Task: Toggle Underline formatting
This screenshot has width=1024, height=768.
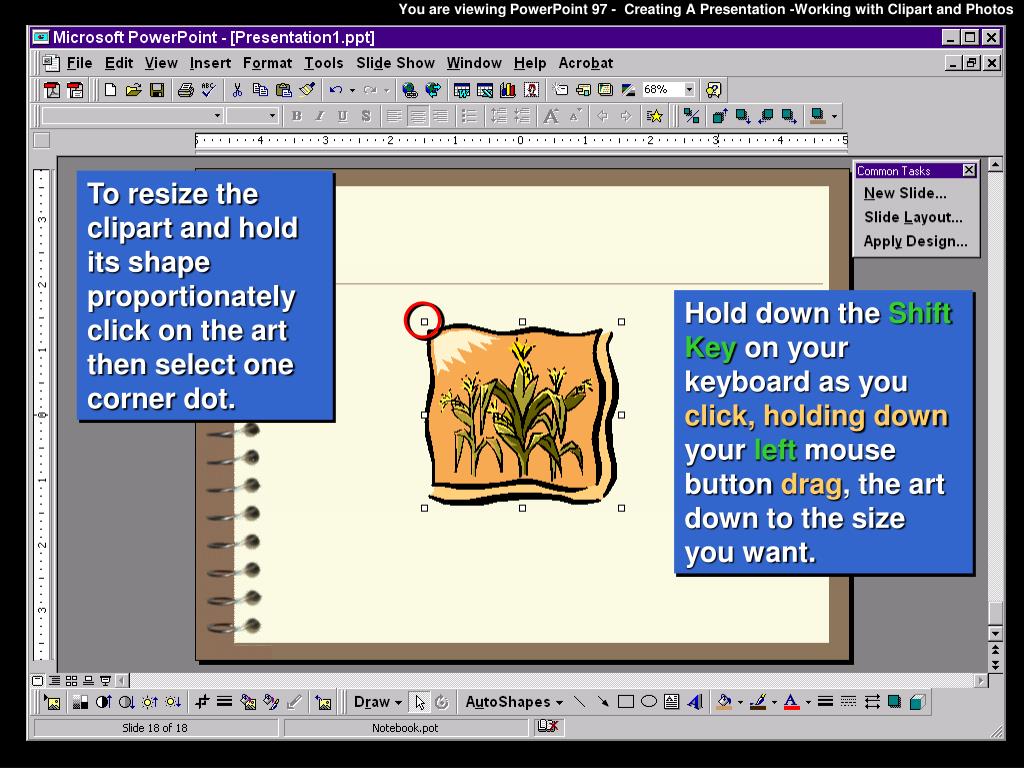Action: [343, 116]
